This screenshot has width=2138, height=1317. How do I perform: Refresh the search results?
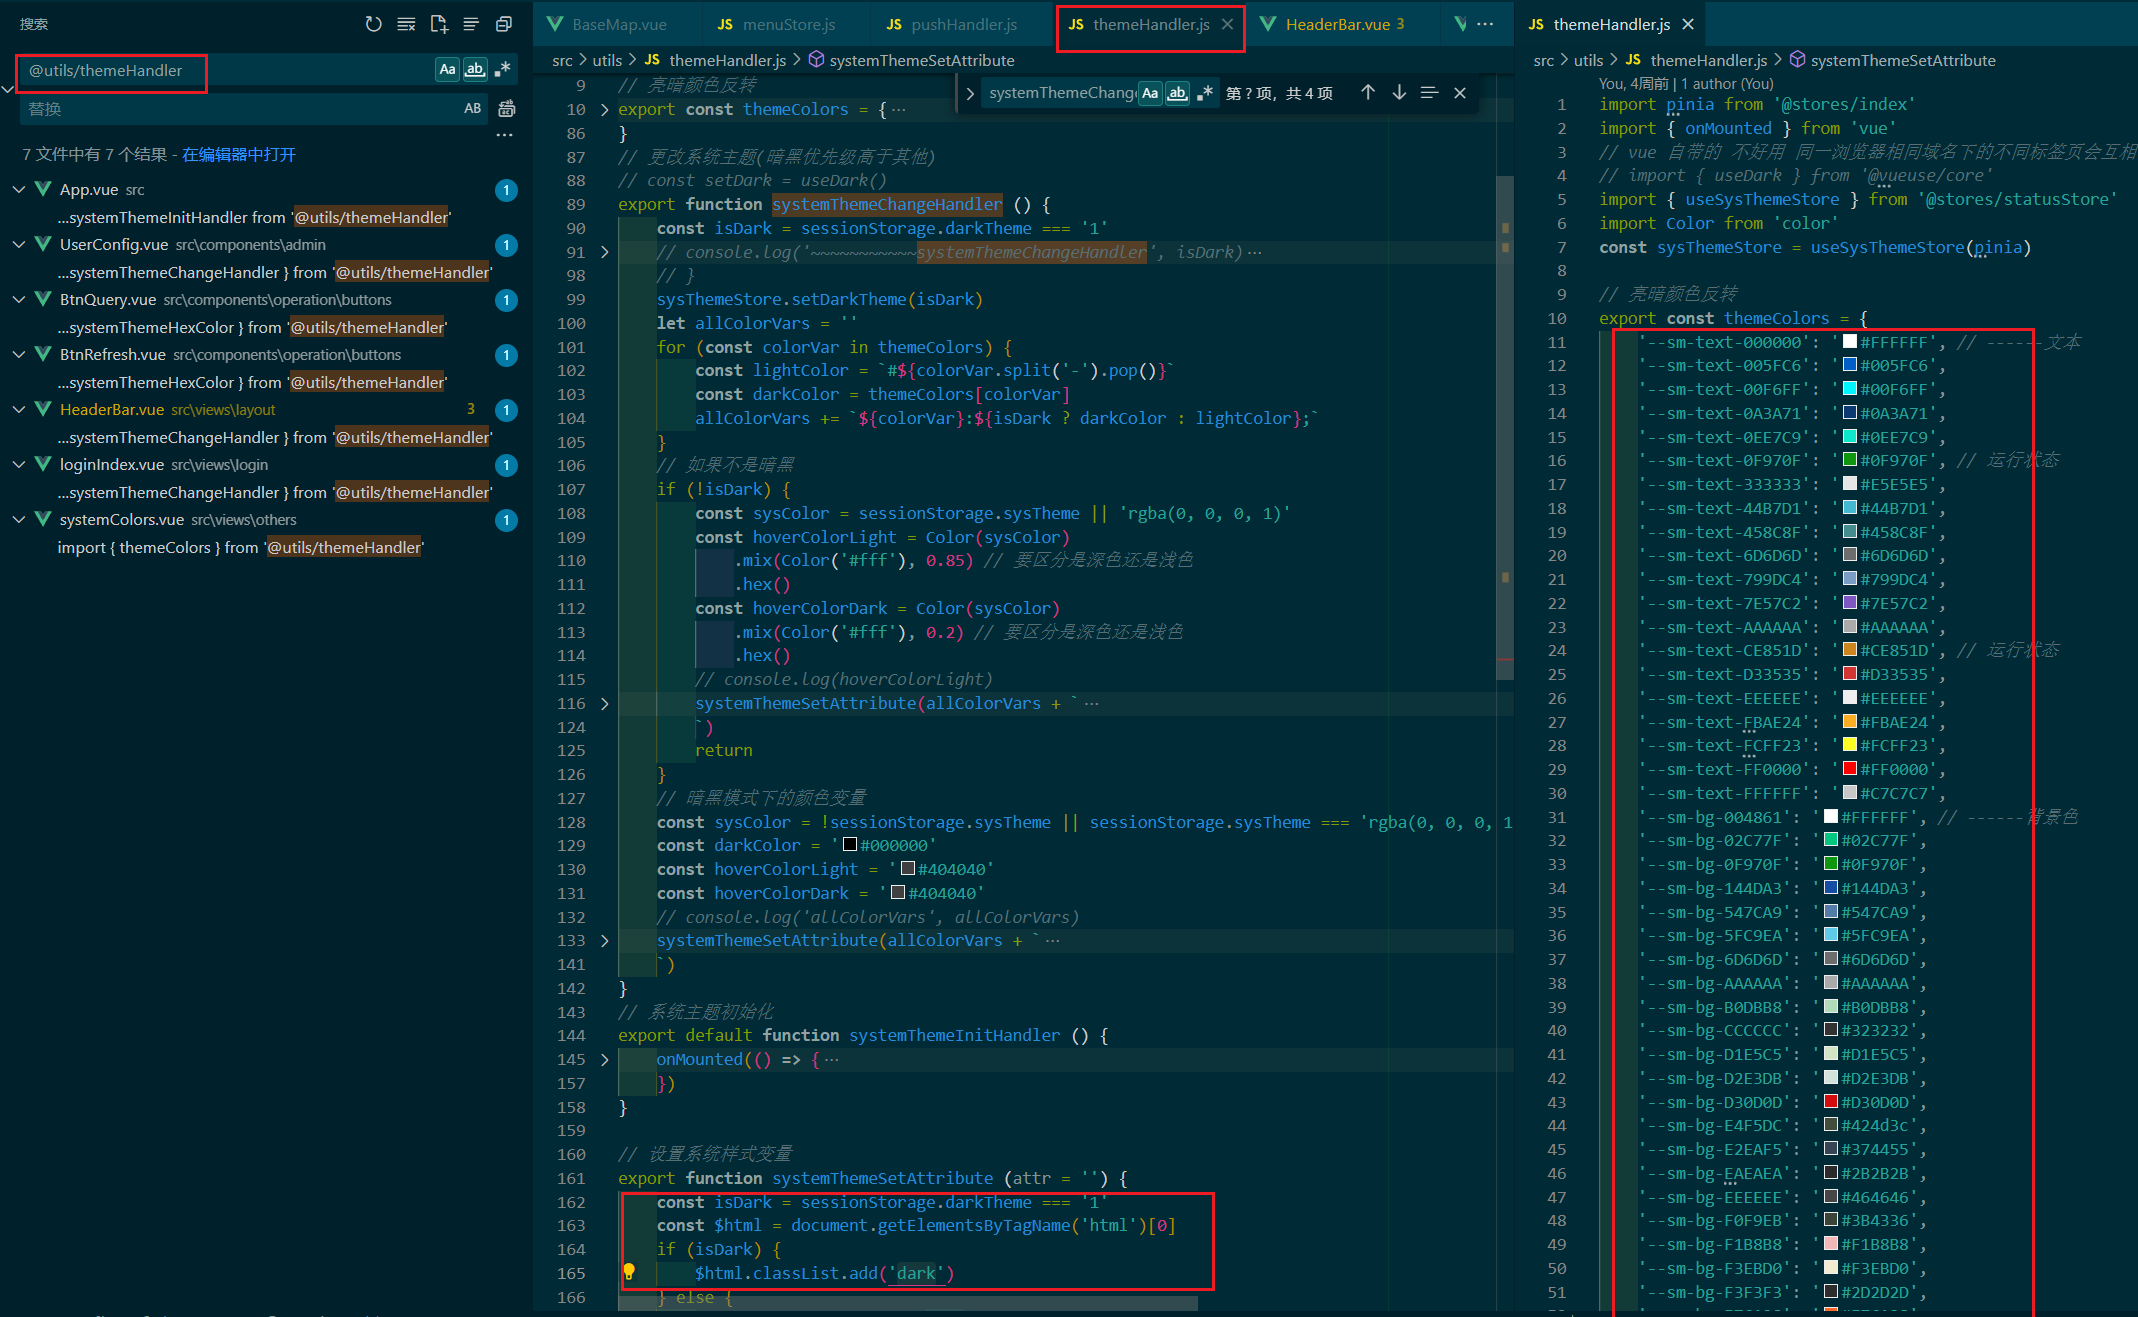[373, 24]
